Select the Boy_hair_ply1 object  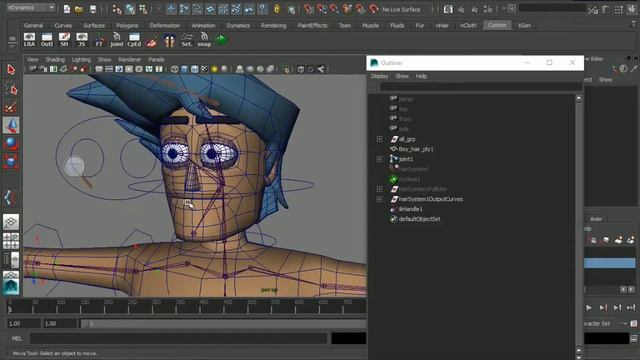(x=416, y=149)
